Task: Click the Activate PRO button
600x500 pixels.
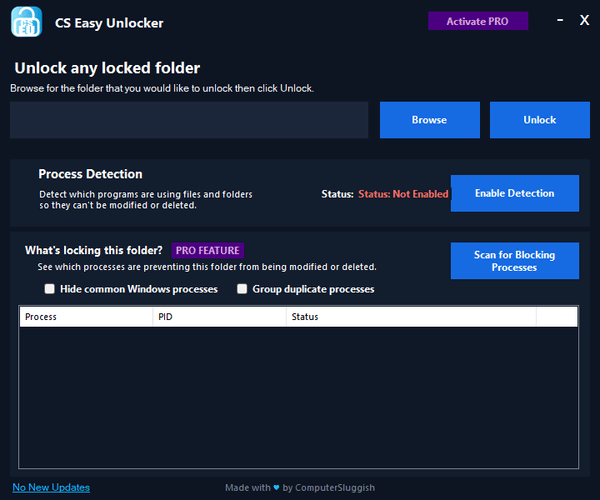Action: coord(478,21)
